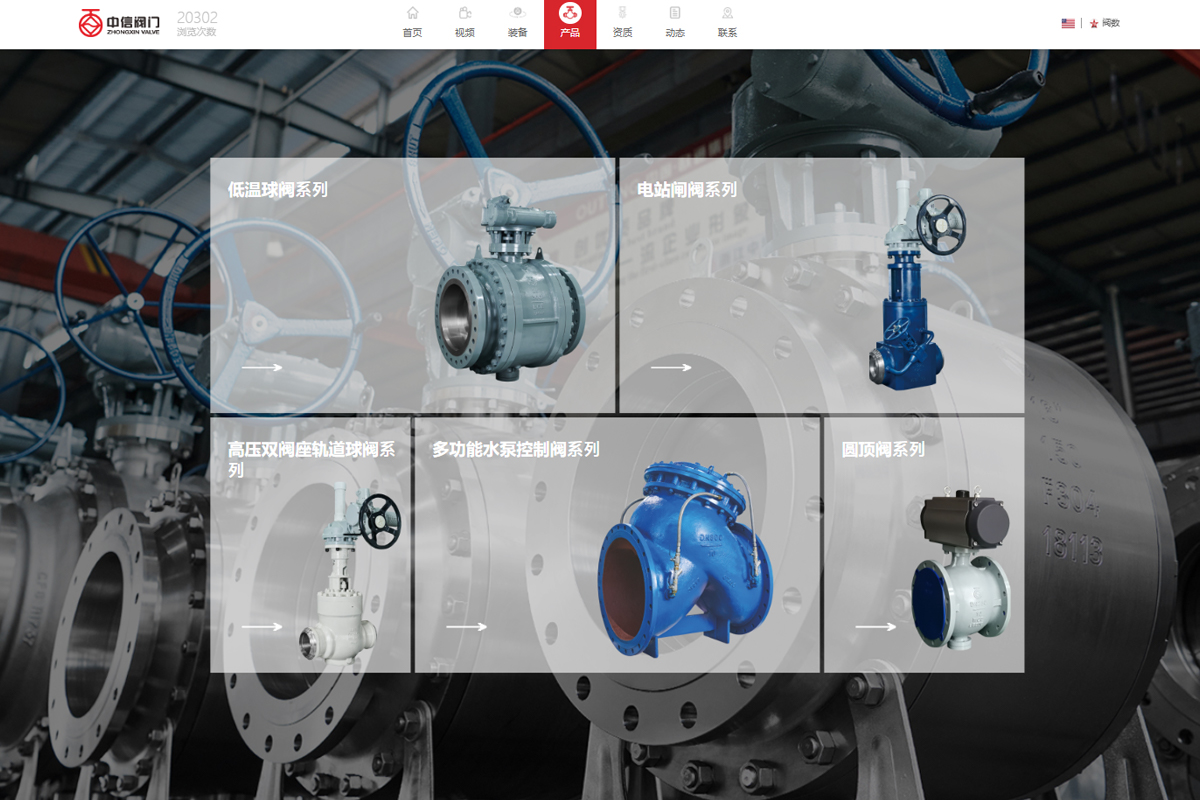Image resolution: width=1200 pixels, height=800 pixels.
Task: Click arrow in the 多功能水泵控制阀系列 card
Action: pyautogui.click(x=466, y=627)
